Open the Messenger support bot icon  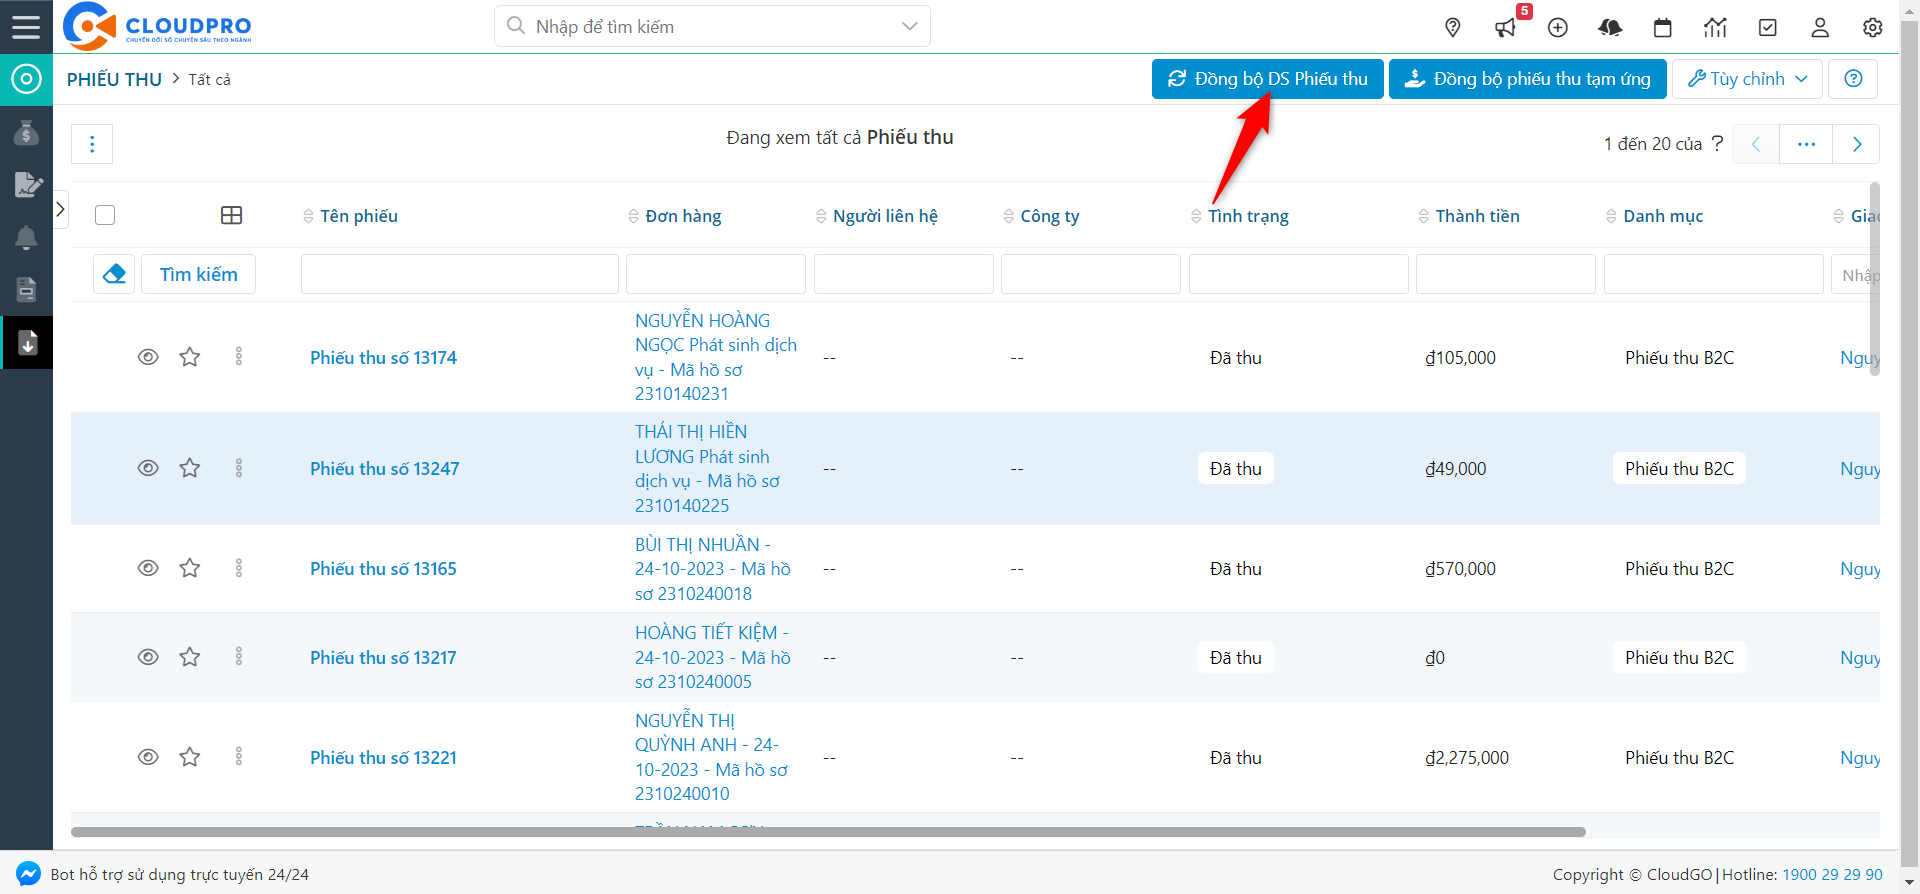[28, 873]
